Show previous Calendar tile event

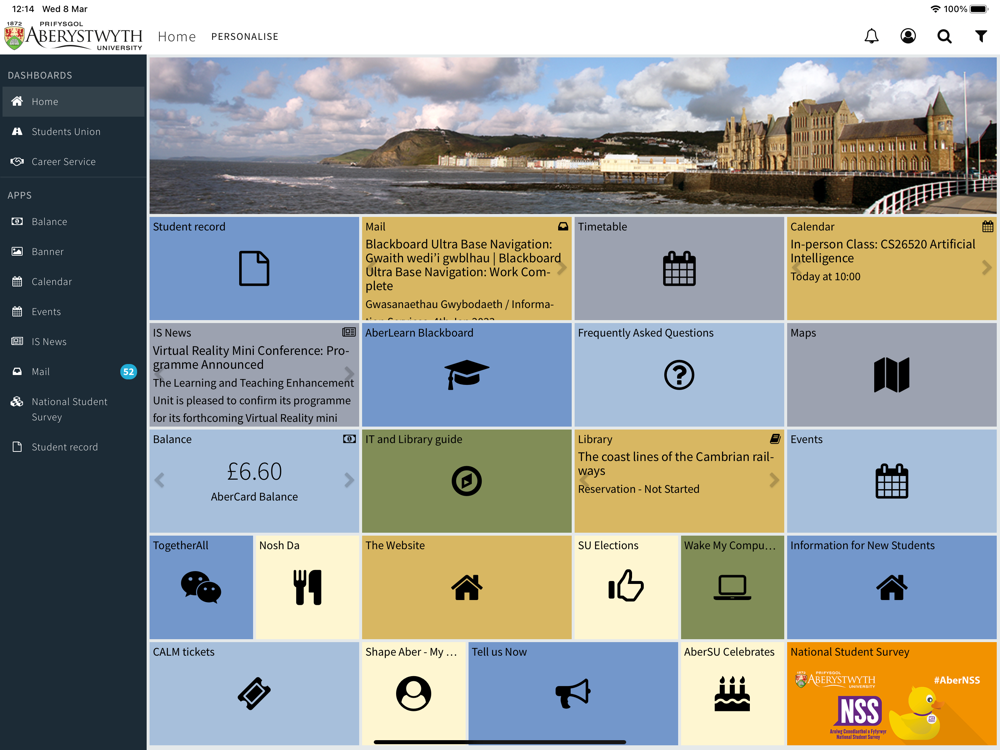pos(797,268)
